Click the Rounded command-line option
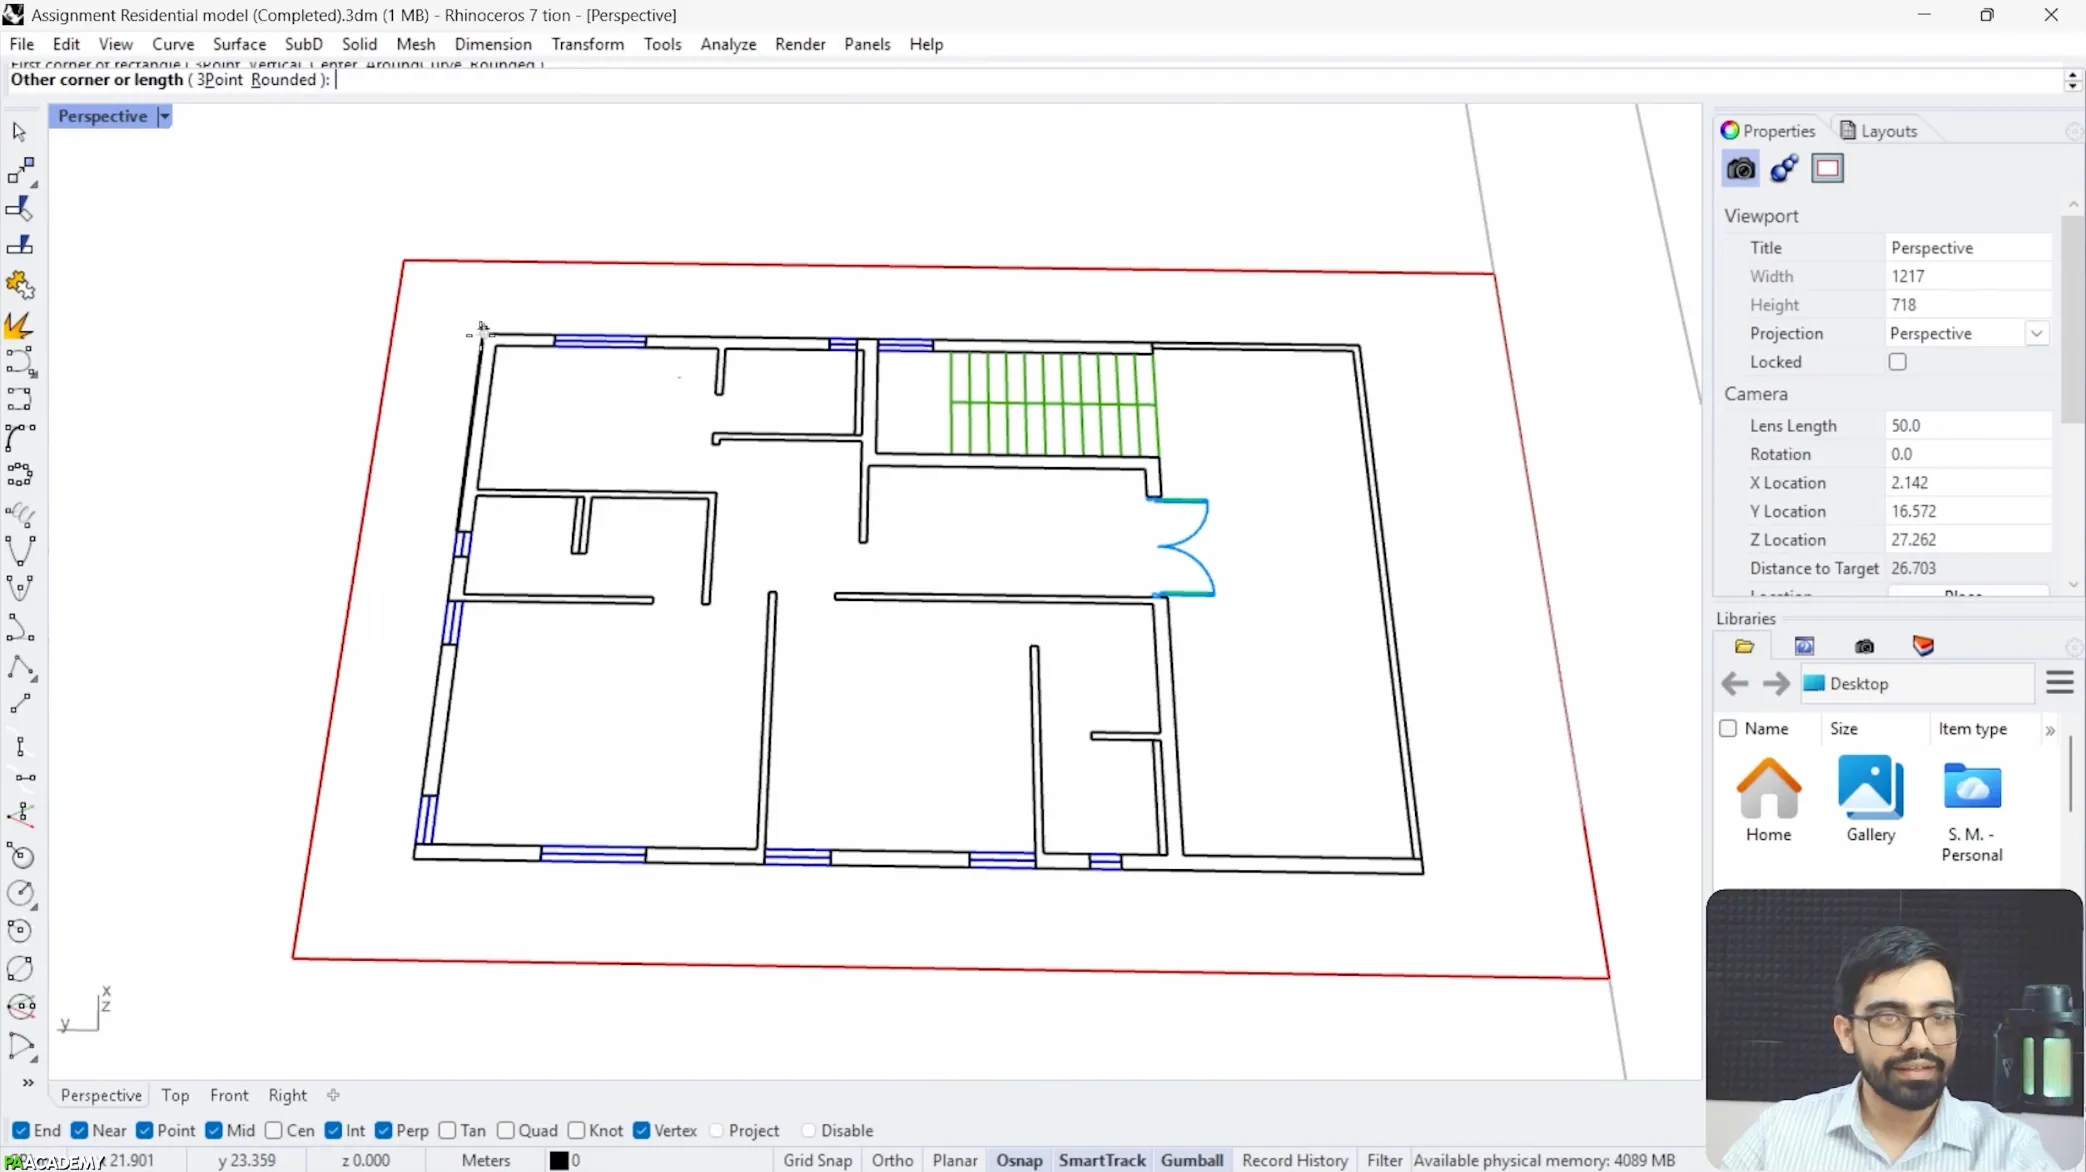The width and height of the screenshot is (2086, 1172). pyautogui.click(x=282, y=80)
